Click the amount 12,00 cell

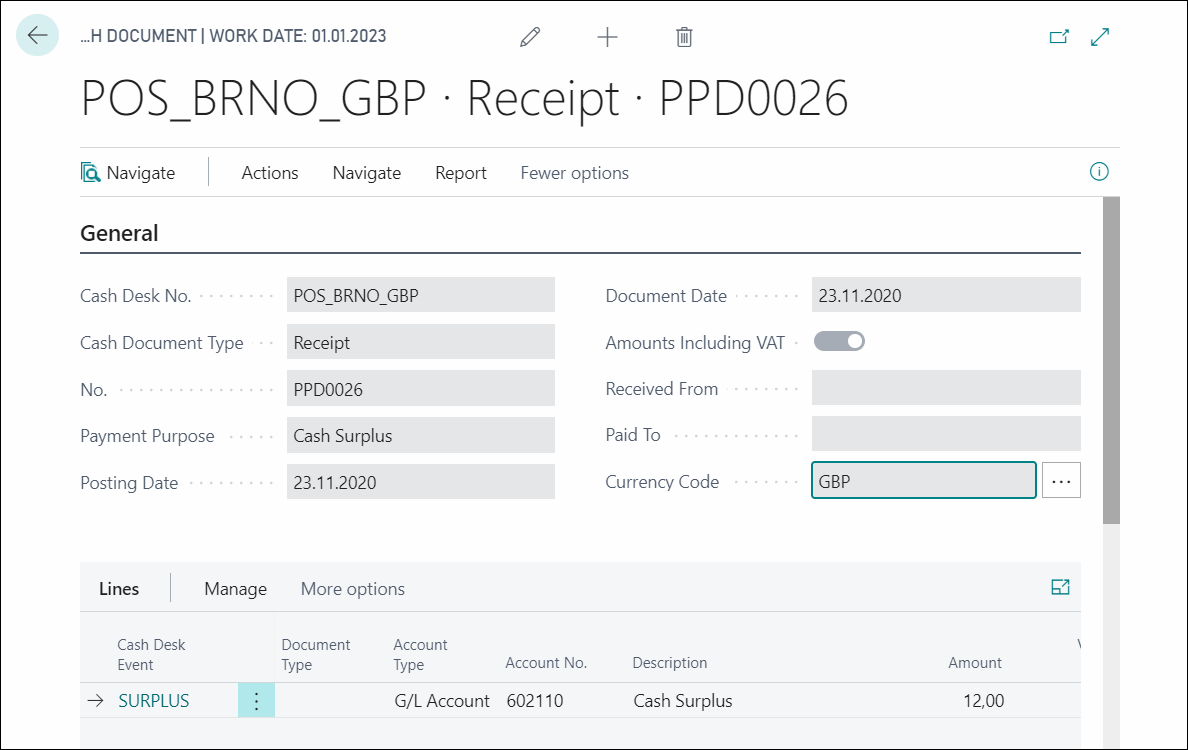click(x=983, y=701)
